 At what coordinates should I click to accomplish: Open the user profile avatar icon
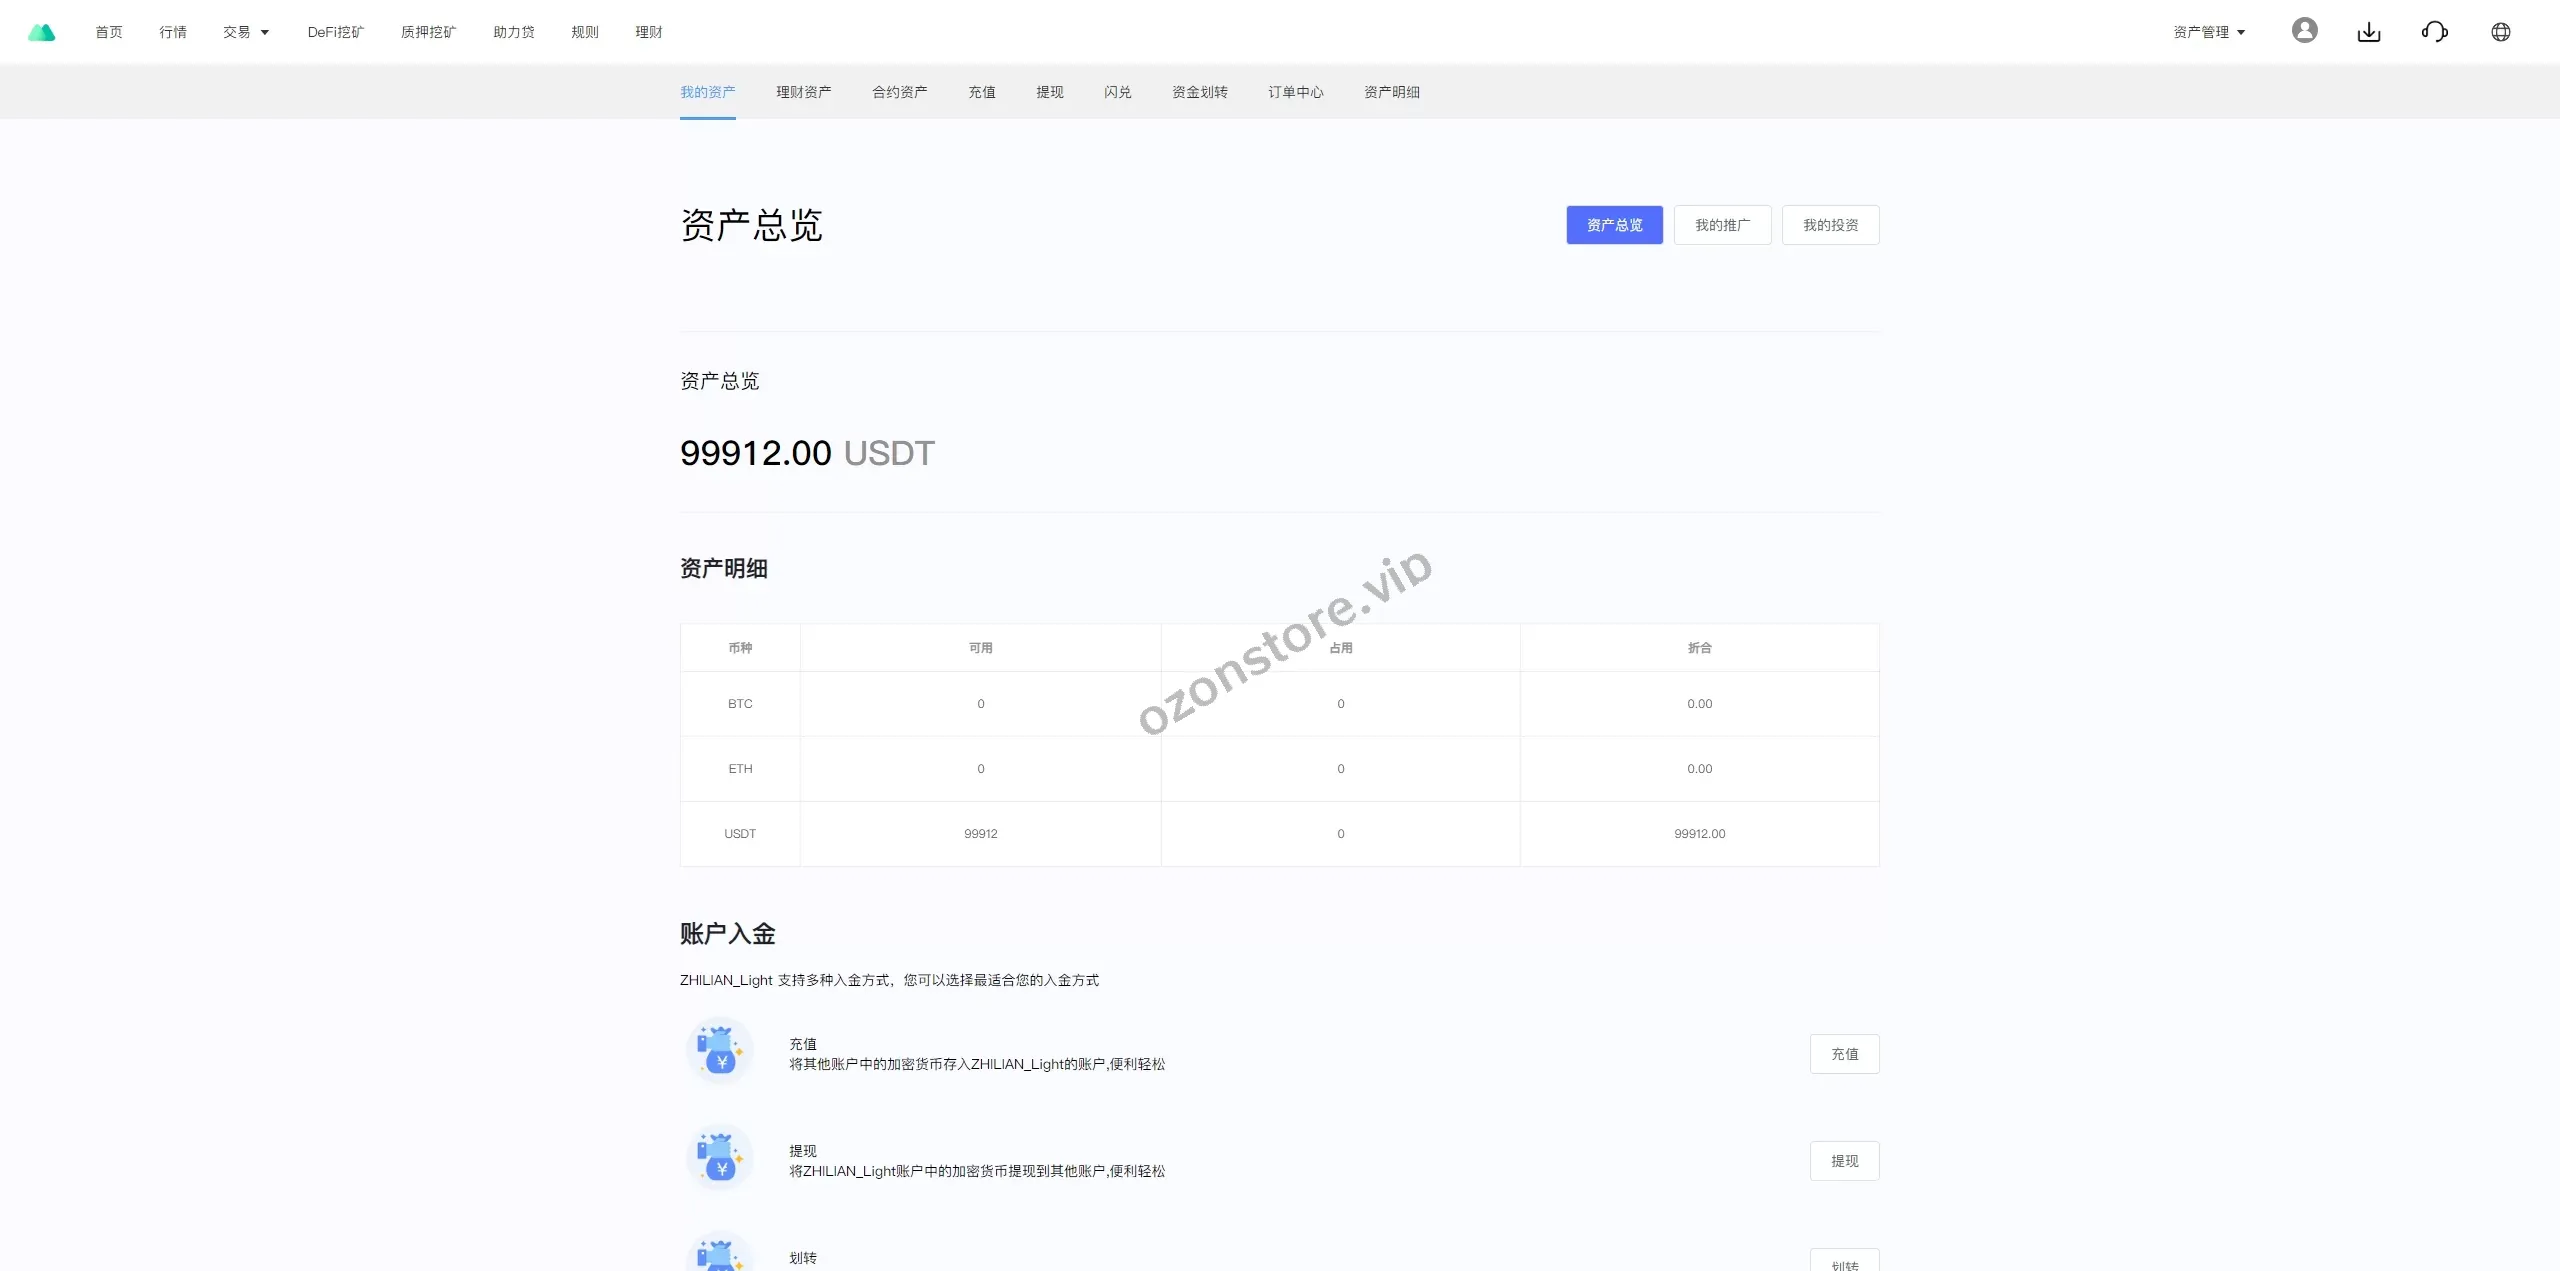(x=2304, y=31)
